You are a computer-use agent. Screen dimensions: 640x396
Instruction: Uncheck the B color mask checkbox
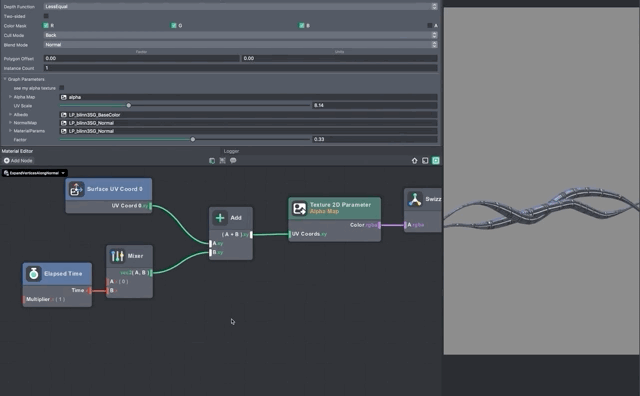[x=301, y=25]
